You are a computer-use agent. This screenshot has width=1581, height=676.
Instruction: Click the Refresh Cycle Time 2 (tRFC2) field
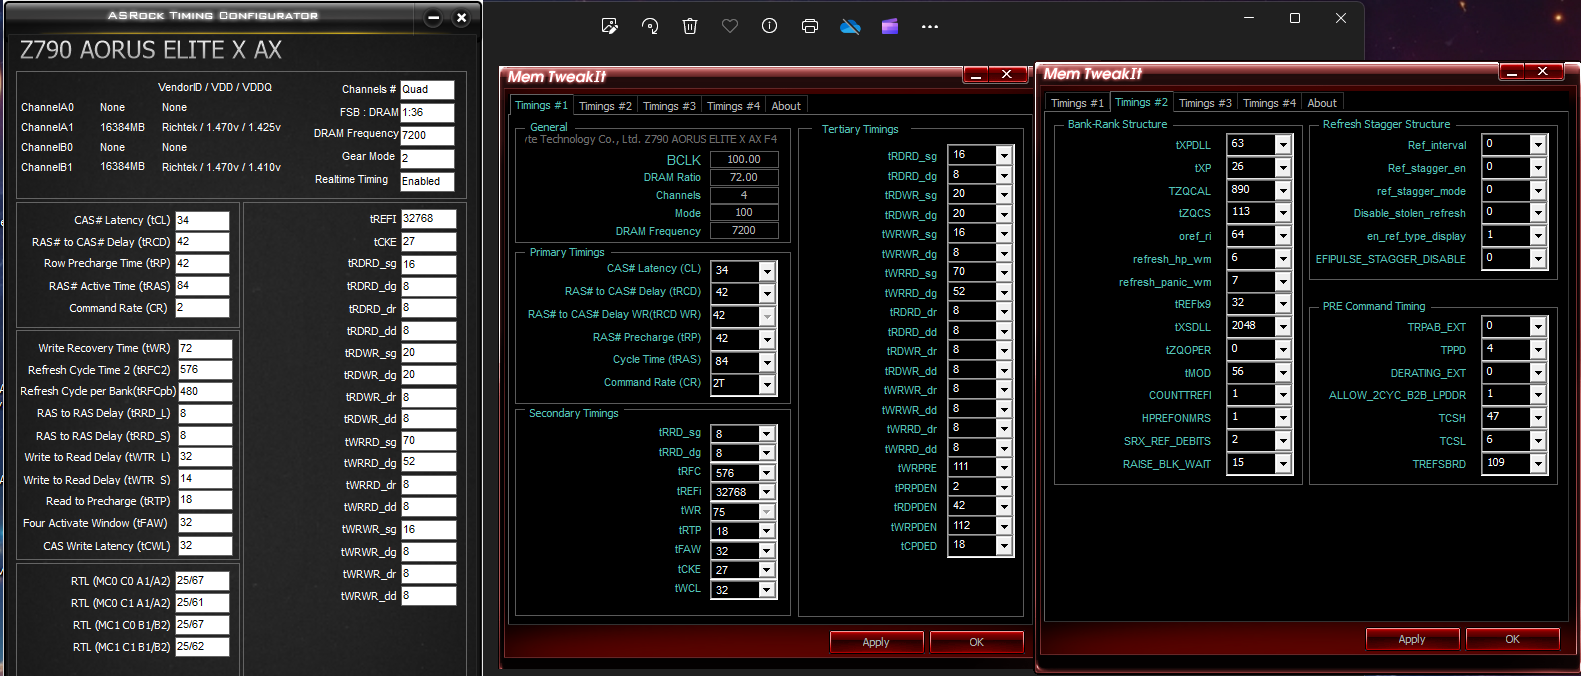point(205,370)
